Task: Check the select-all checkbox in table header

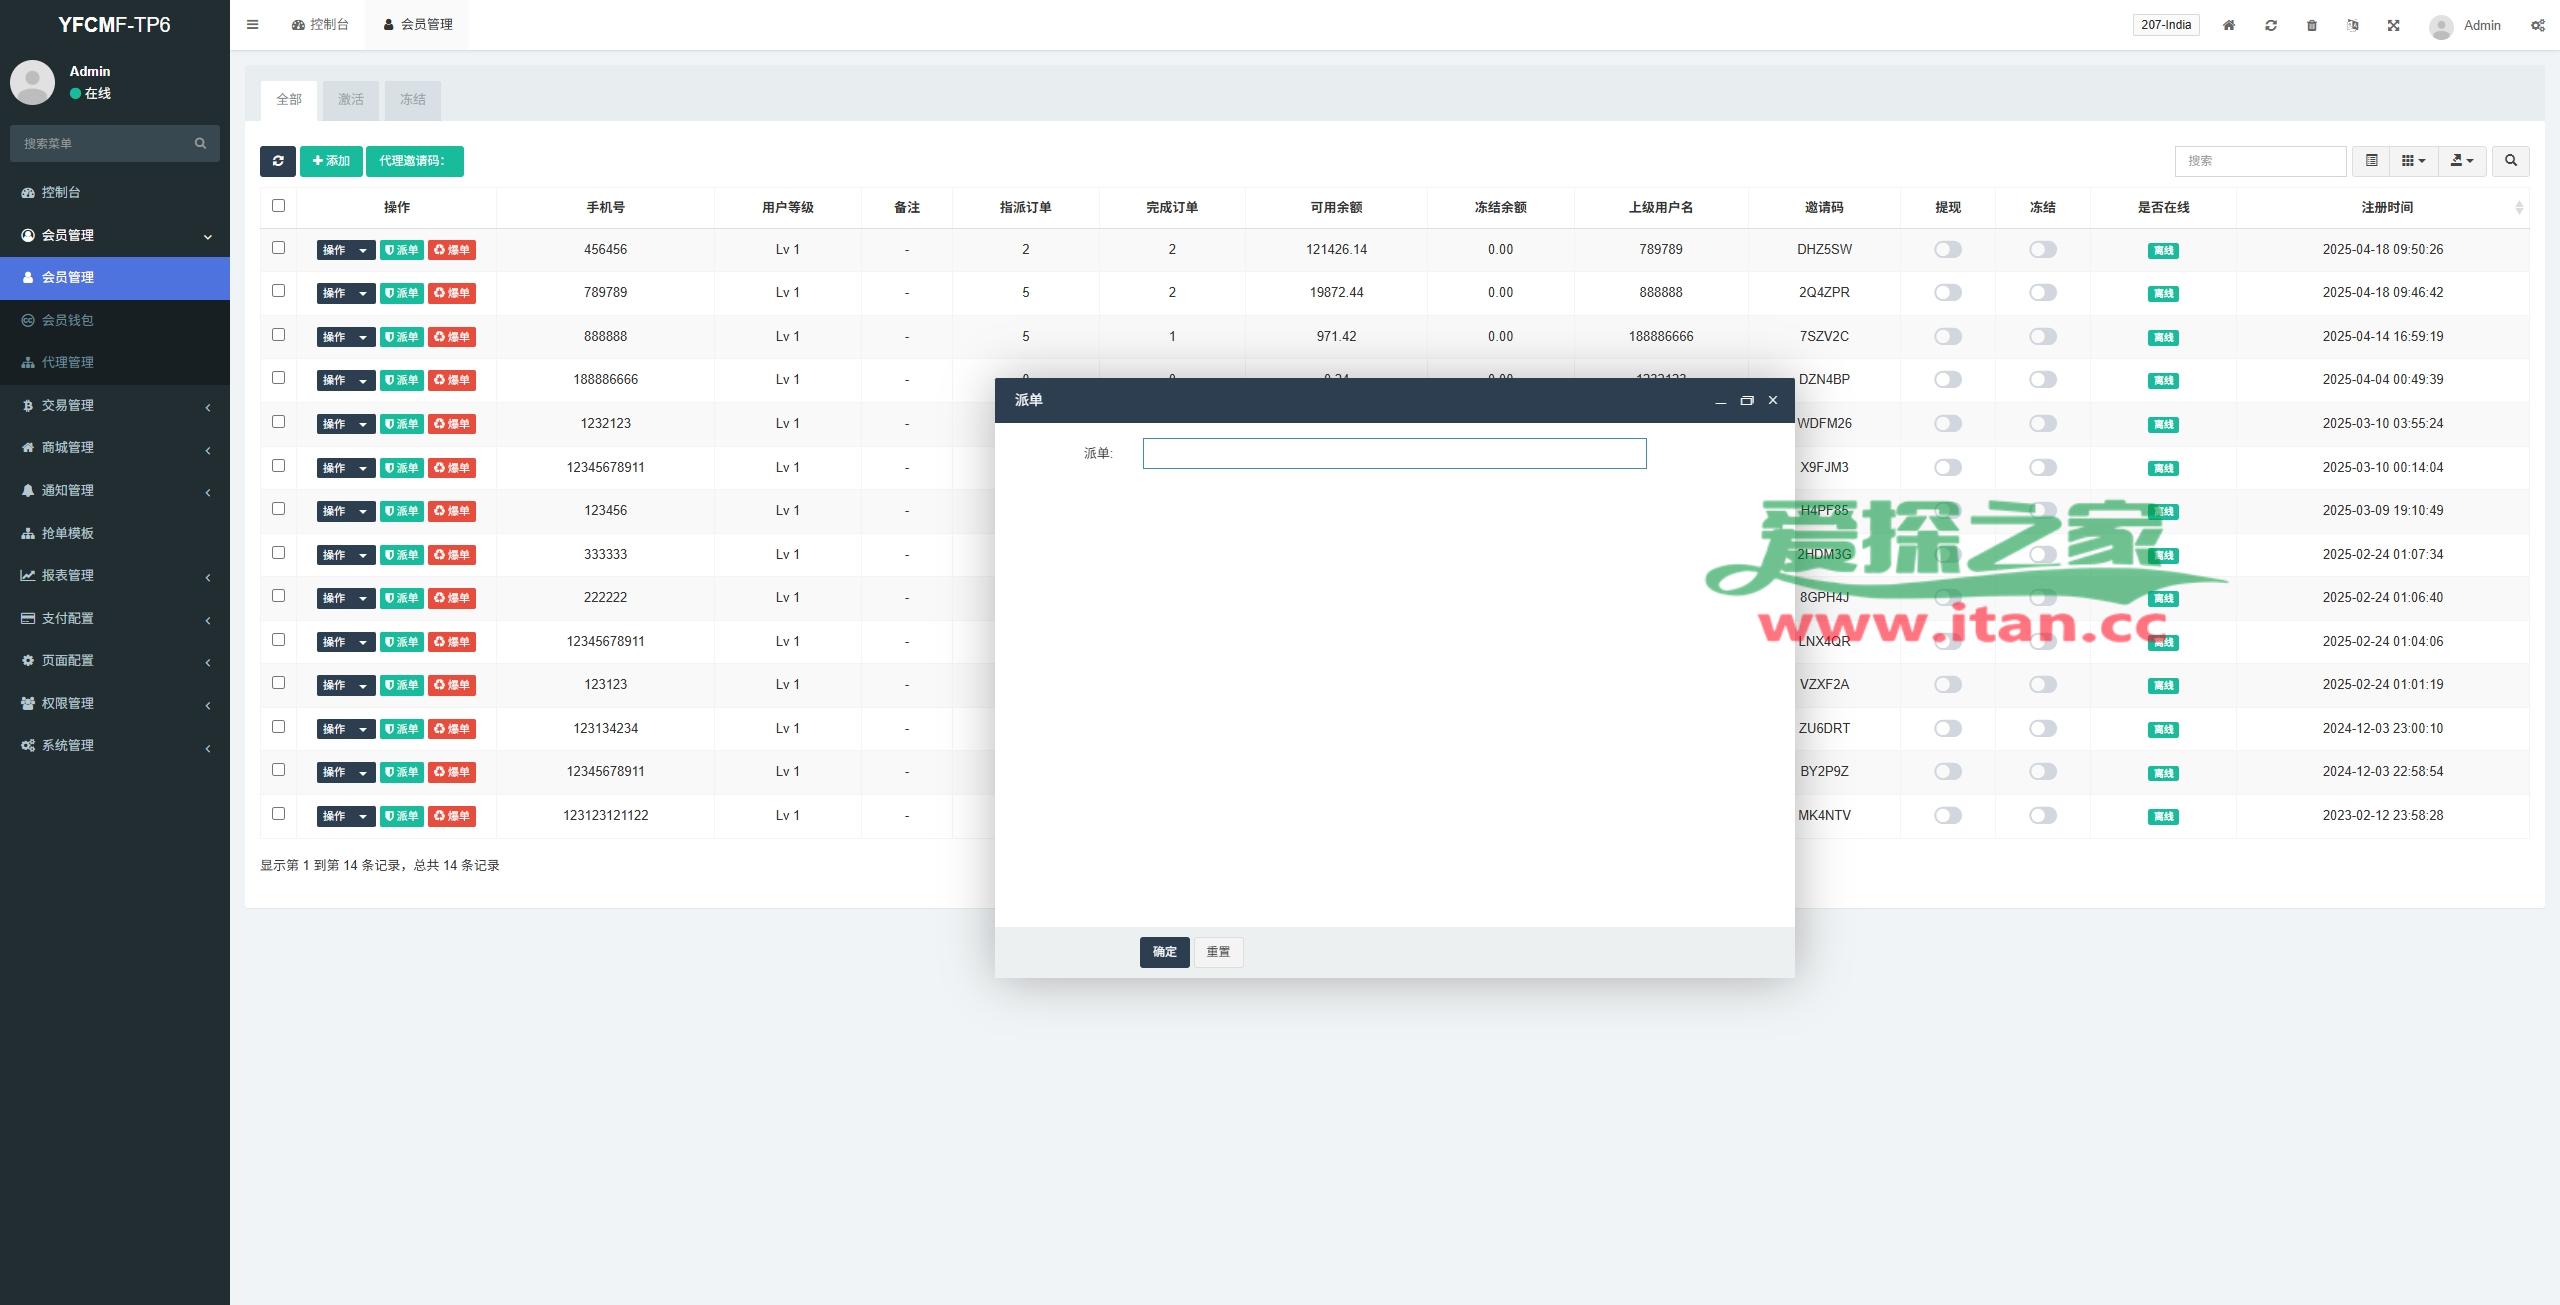Action: pos(279,206)
